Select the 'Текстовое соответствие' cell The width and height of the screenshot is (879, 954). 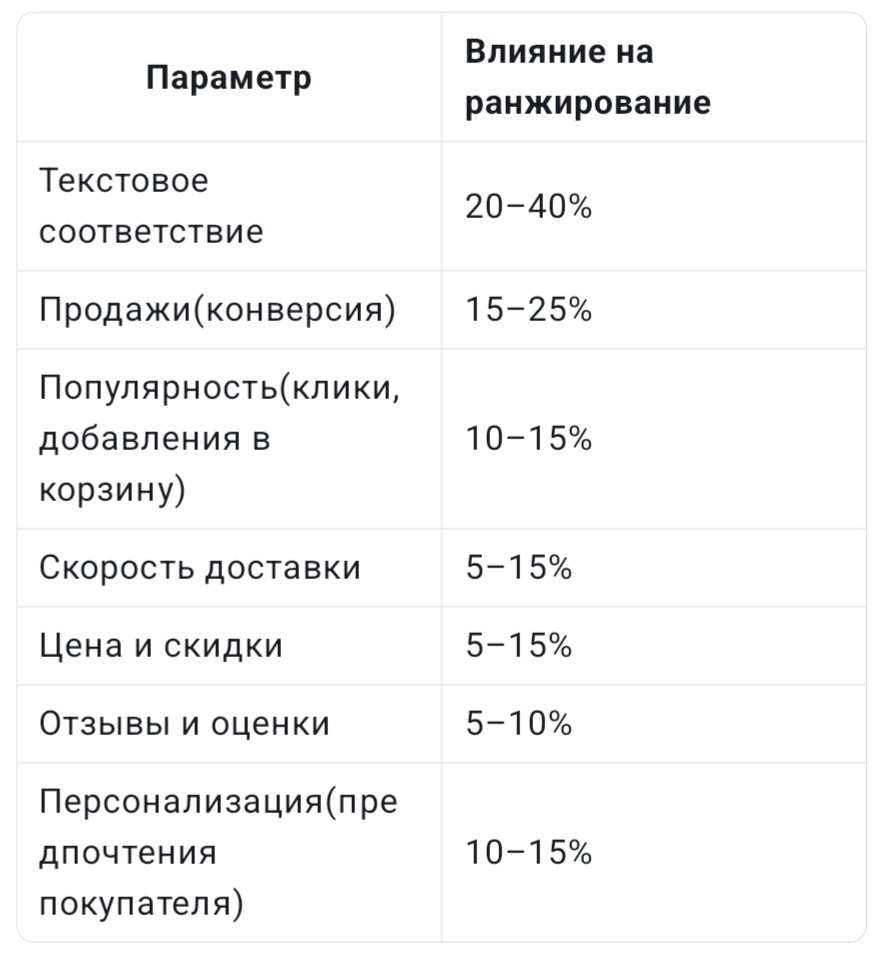[x=151, y=206]
